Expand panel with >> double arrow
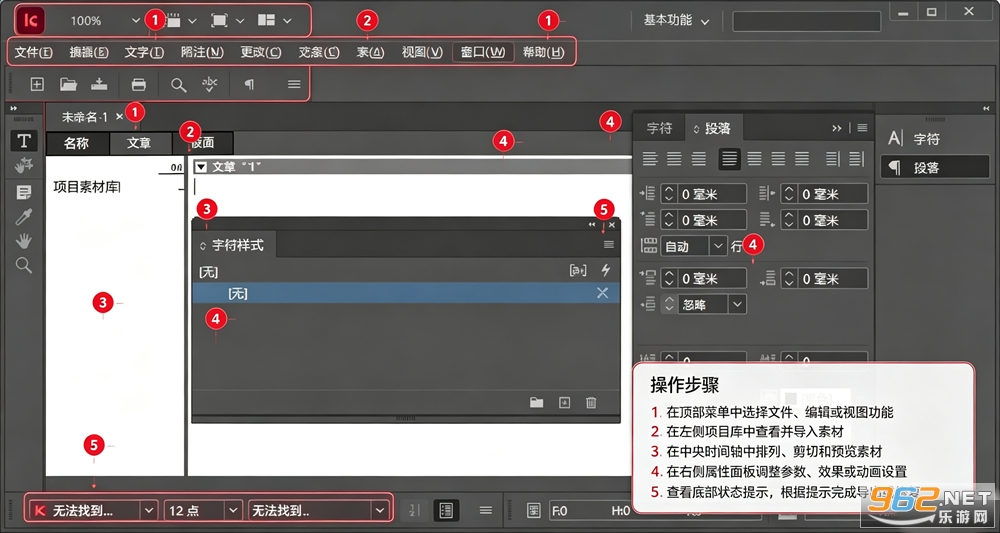The height and width of the screenshot is (533, 1000). click(x=837, y=128)
